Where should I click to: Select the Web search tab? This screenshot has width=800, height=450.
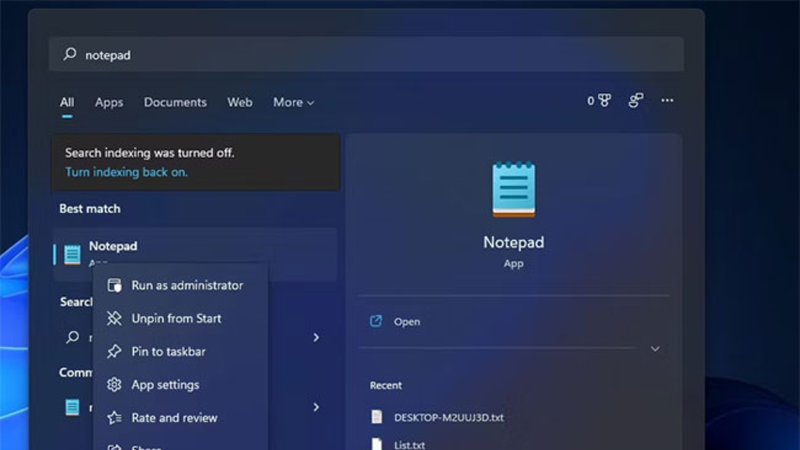(x=240, y=102)
